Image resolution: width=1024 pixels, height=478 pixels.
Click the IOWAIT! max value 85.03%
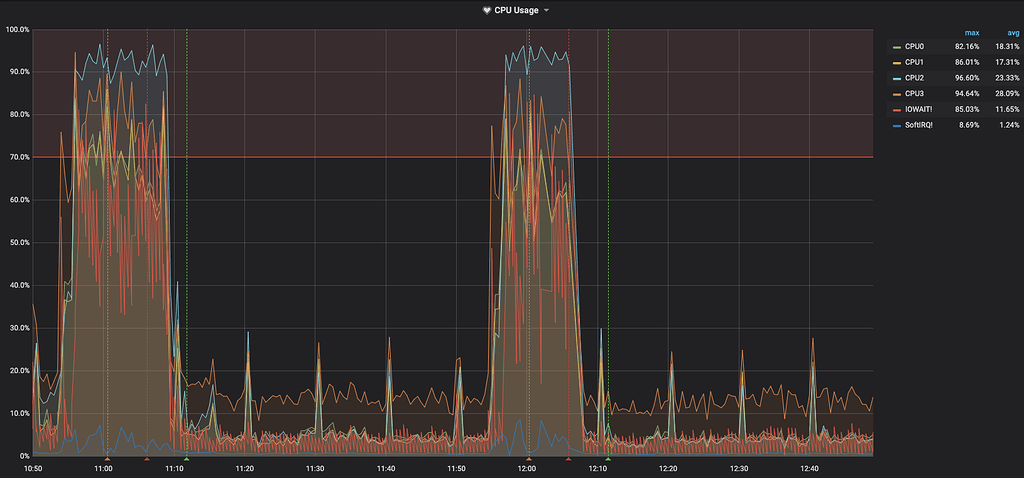pyautogui.click(x=967, y=109)
